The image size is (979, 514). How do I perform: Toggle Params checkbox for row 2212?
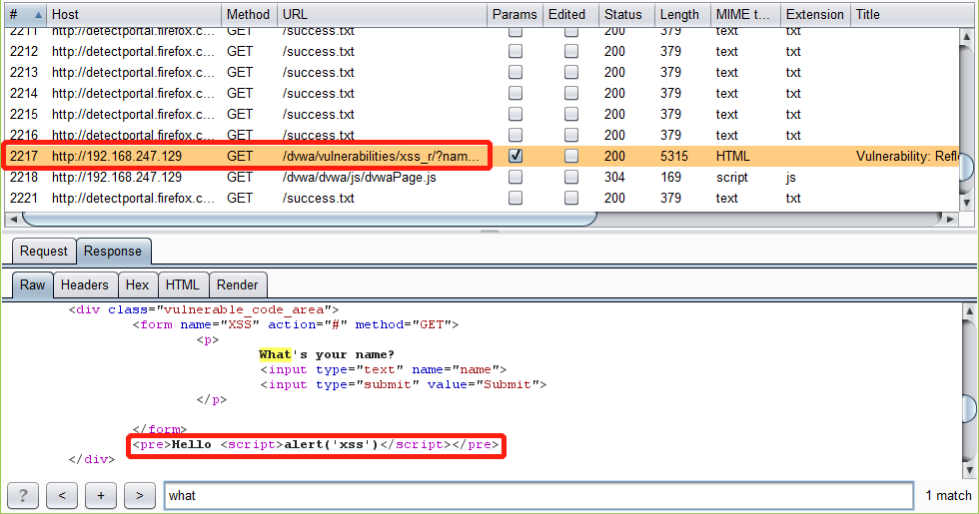point(515,51)
